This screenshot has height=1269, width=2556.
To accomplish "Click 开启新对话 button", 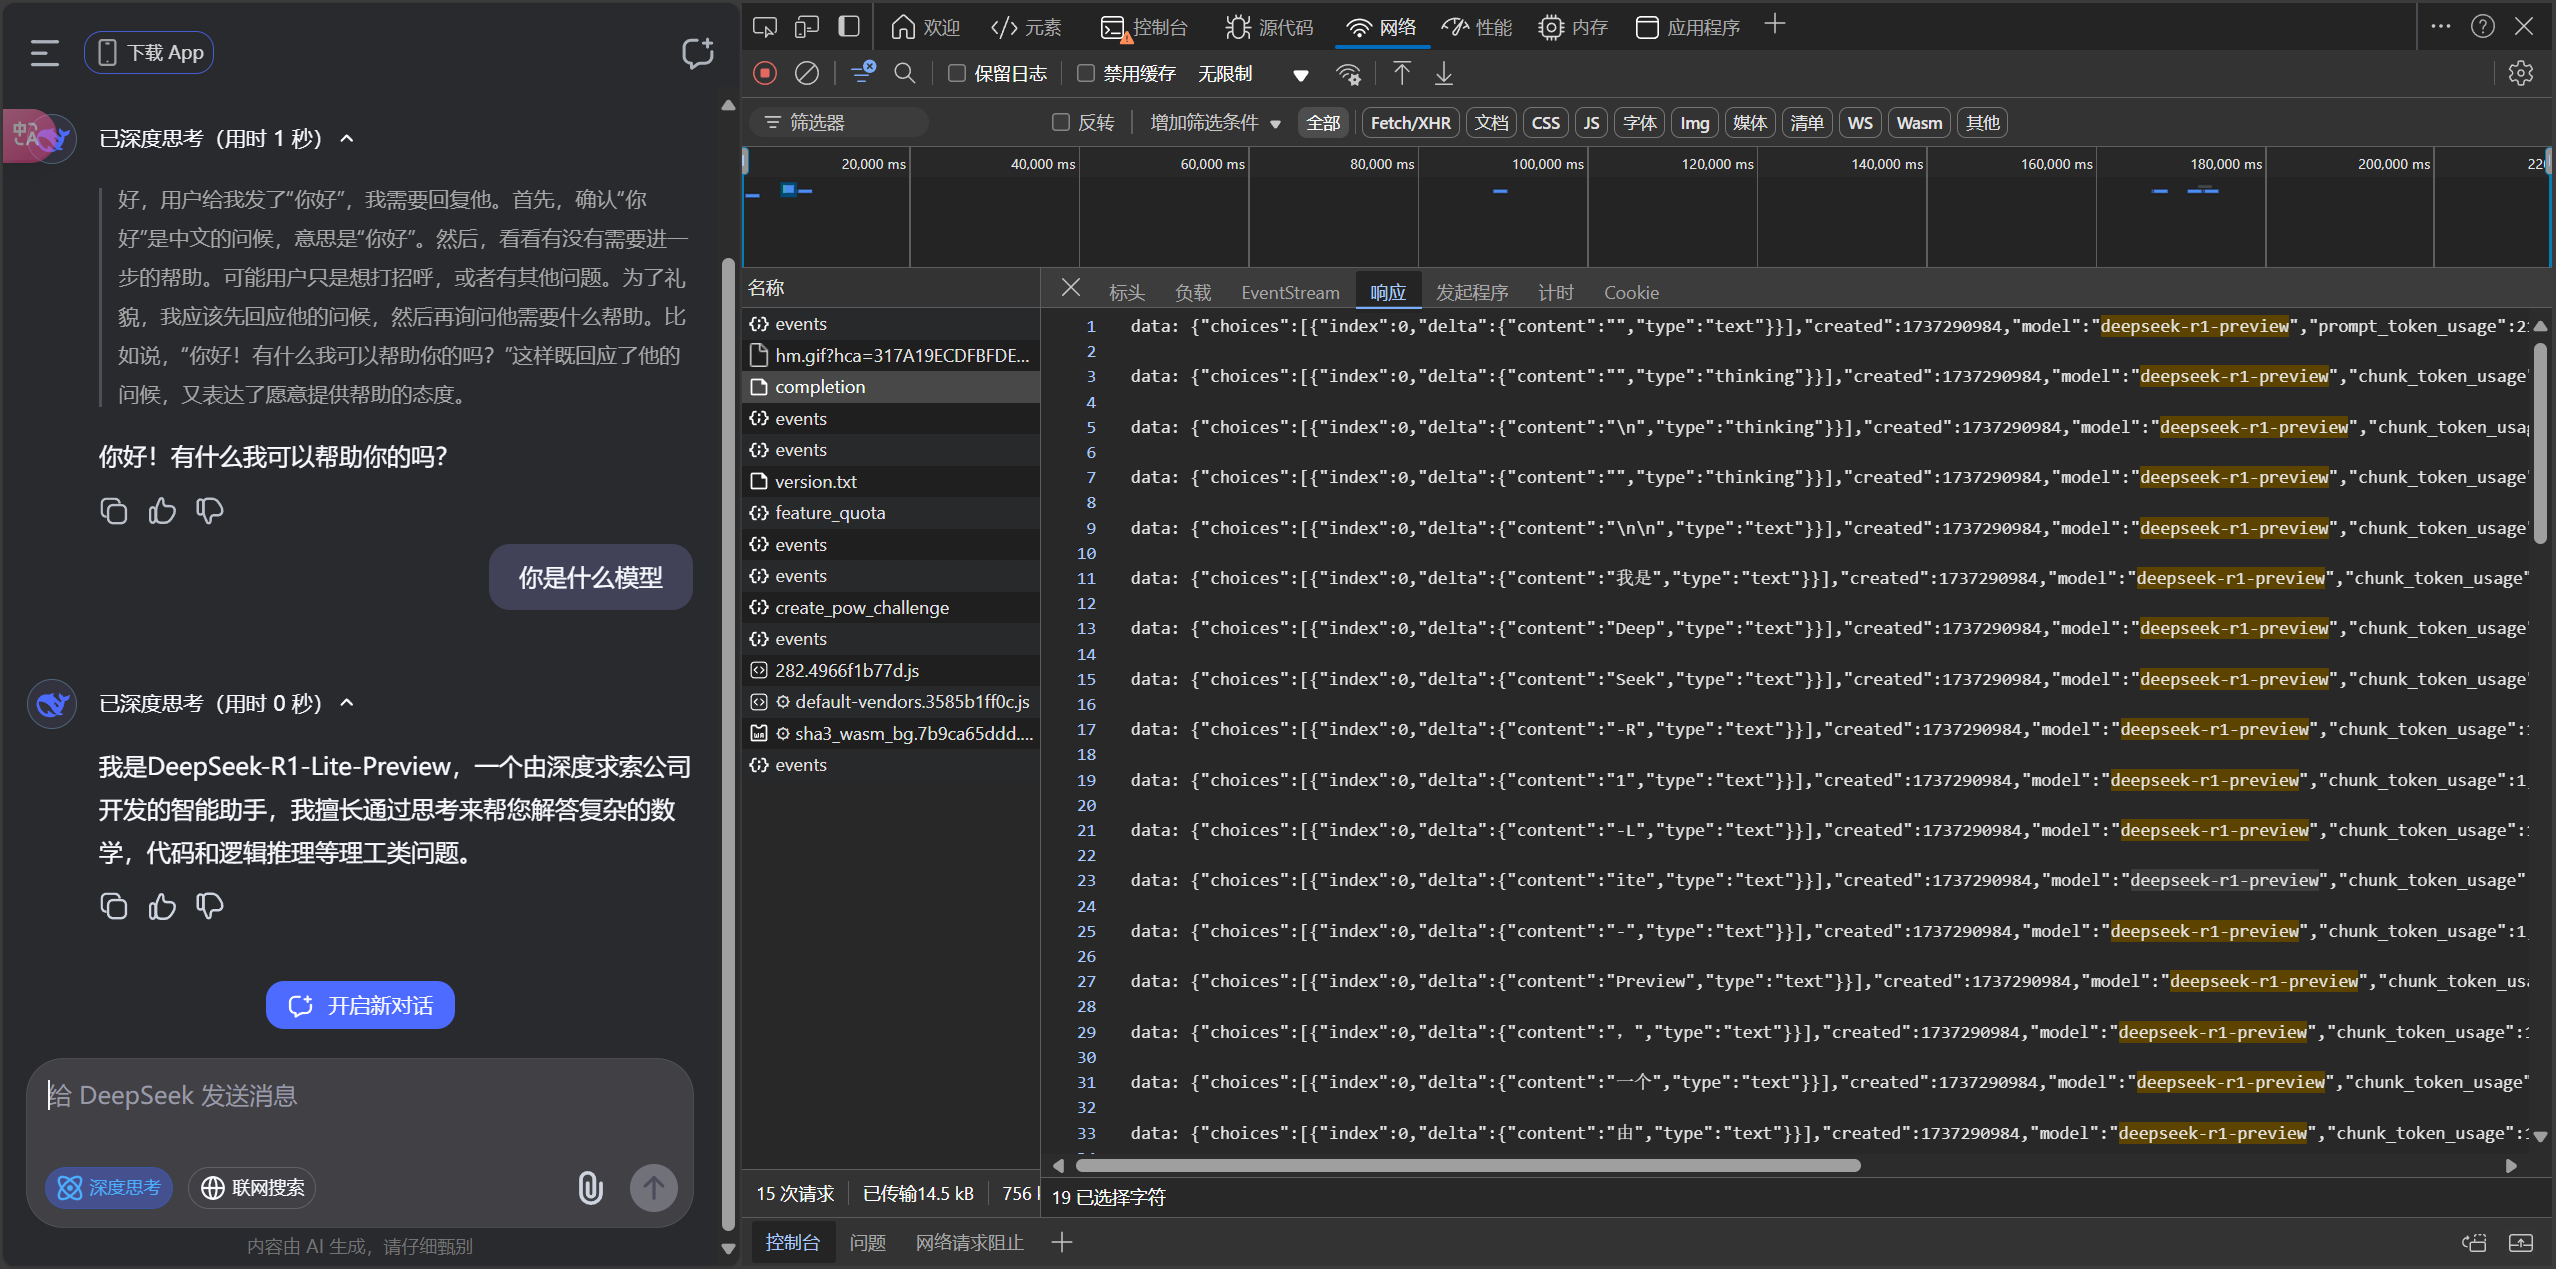I will pyautogui.click(x=360, y=1005).
